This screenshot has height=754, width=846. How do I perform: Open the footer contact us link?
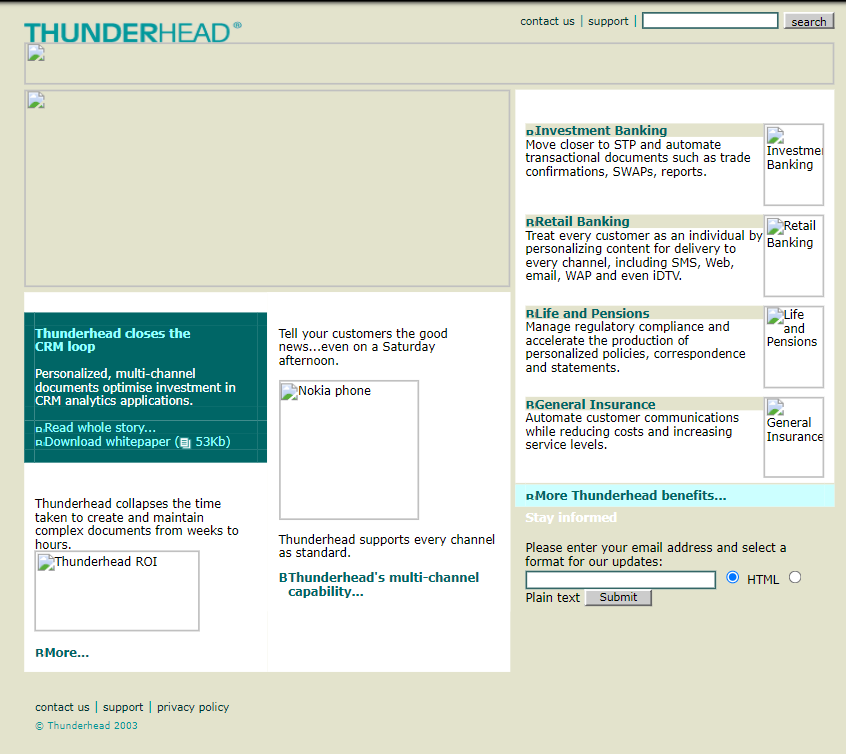coord(62,707)
